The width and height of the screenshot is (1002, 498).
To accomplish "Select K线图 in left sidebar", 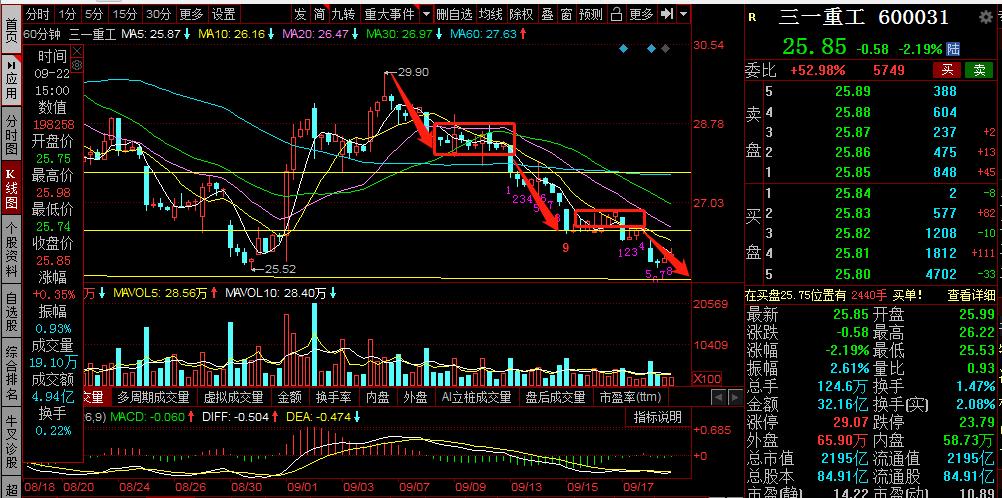I will [11, 189].
